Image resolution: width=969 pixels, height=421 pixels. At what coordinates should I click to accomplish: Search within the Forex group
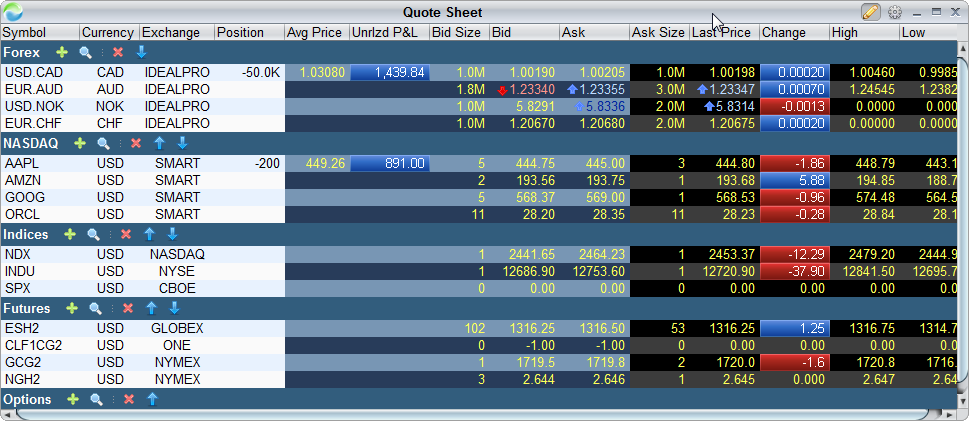[x=85, y=53]
